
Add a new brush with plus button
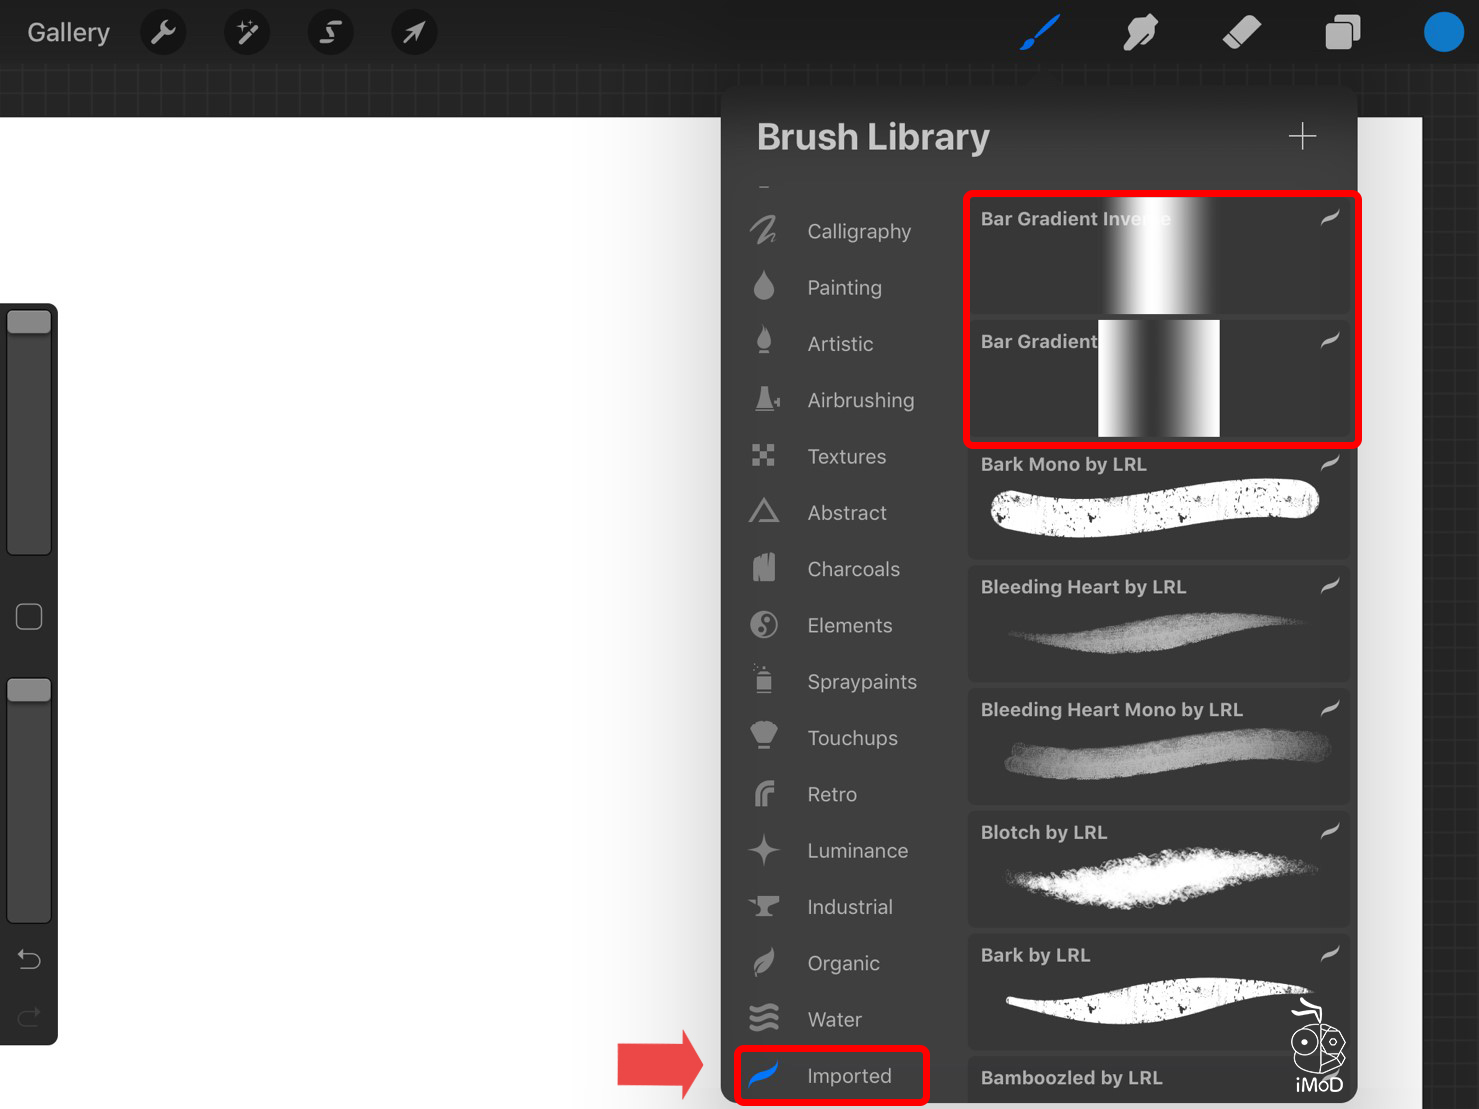[1302, 136]
